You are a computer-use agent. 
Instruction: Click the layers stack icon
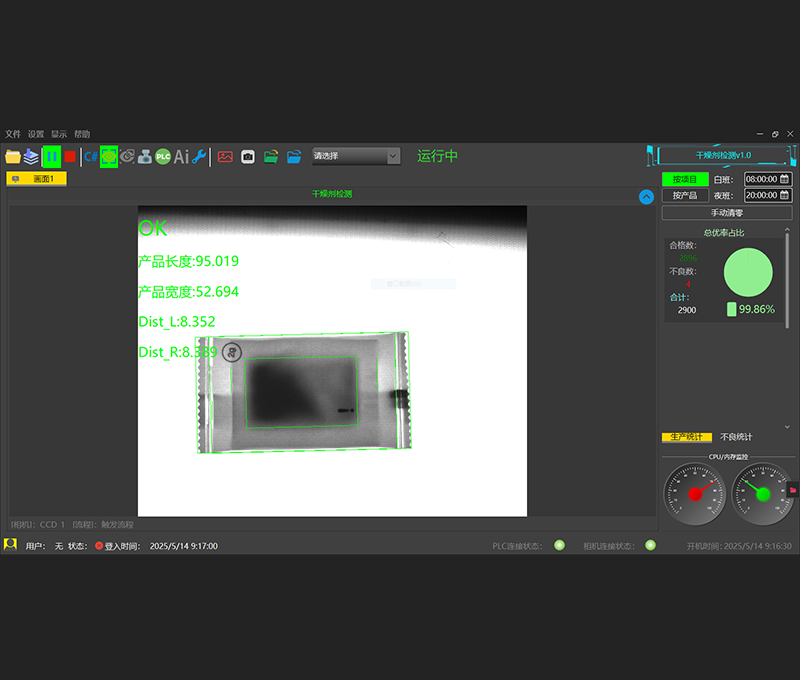pyautogui.click(x=31, y=156)
